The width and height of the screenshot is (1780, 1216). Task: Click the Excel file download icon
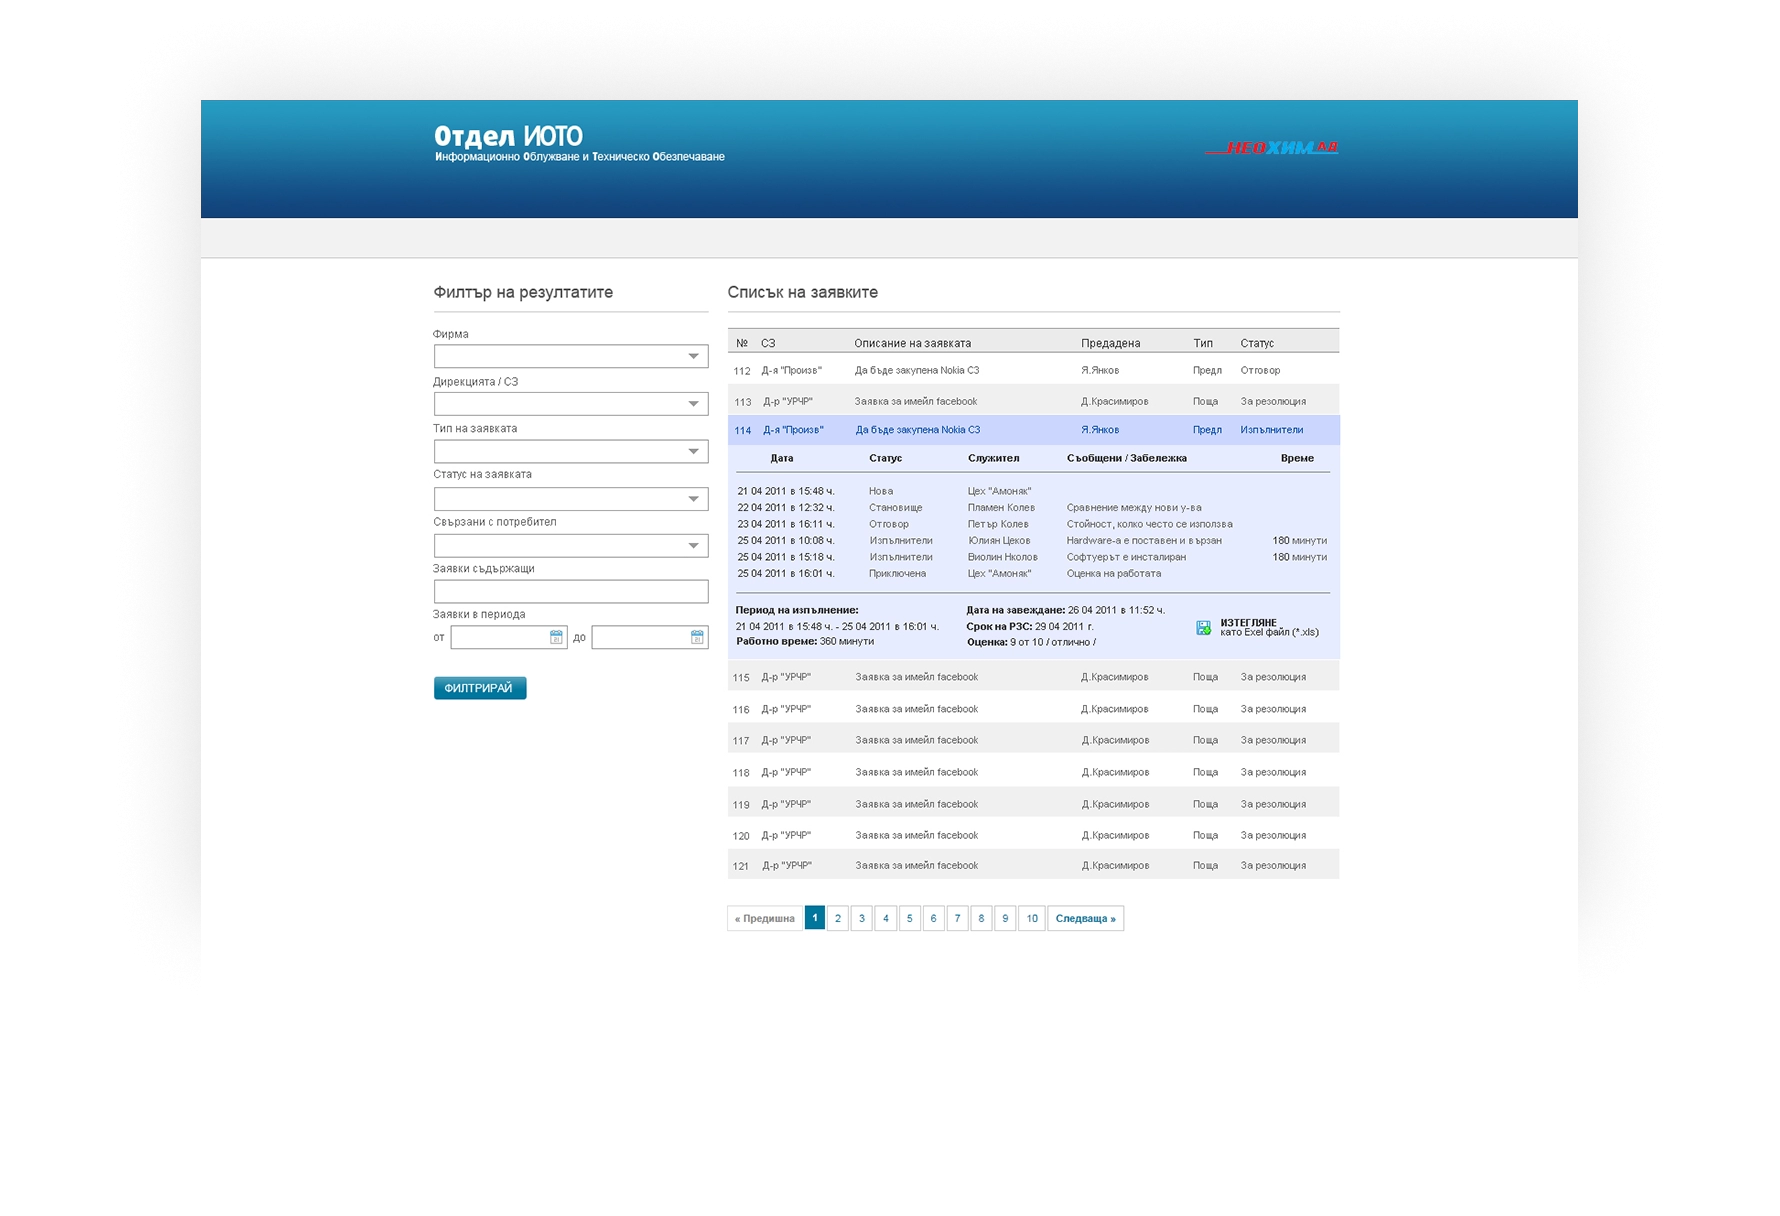[x=1203, y=628]
